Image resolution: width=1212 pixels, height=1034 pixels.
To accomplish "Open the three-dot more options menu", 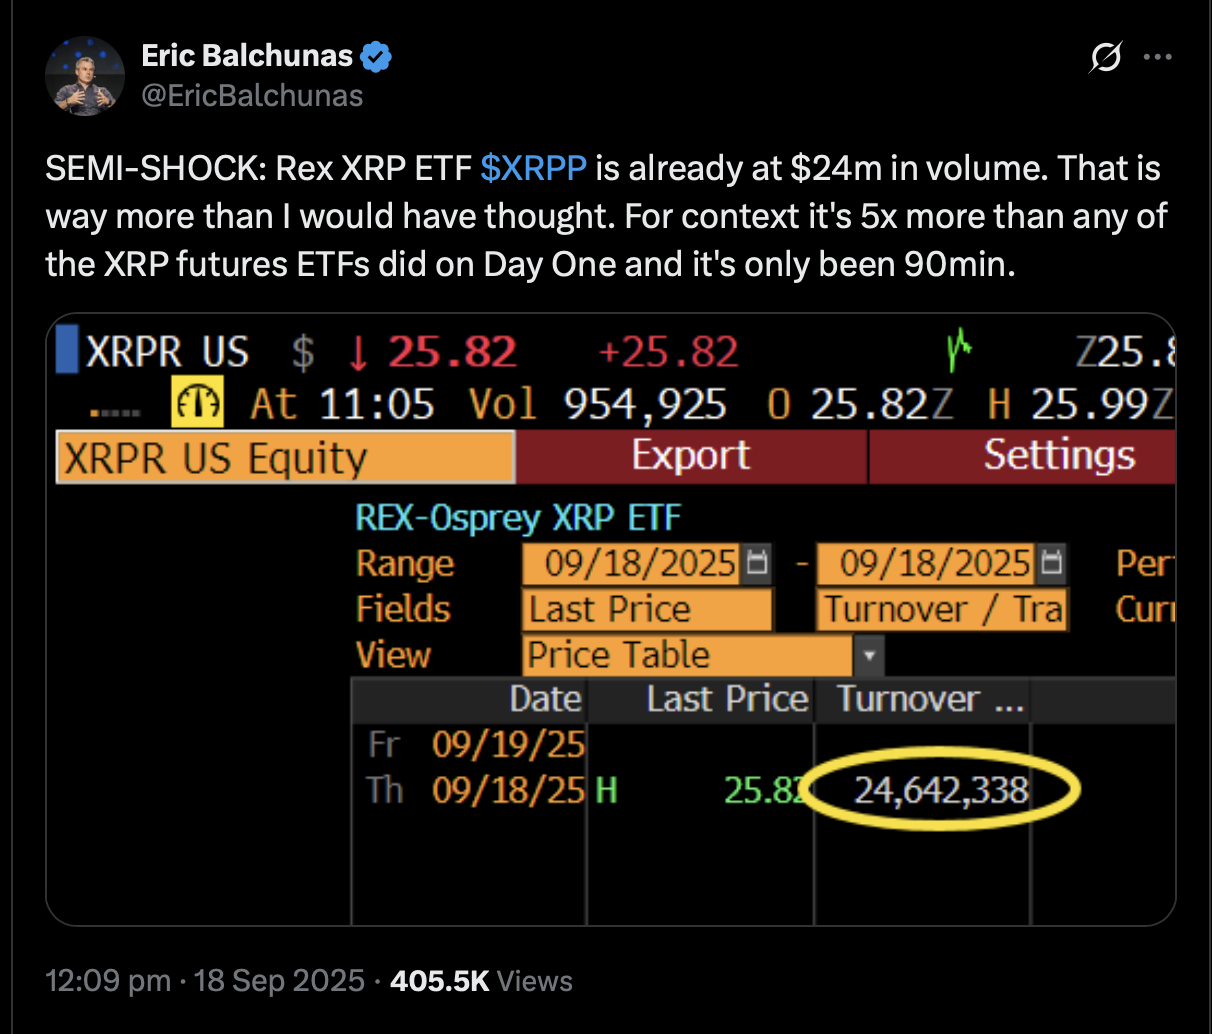I will 1157,57.
